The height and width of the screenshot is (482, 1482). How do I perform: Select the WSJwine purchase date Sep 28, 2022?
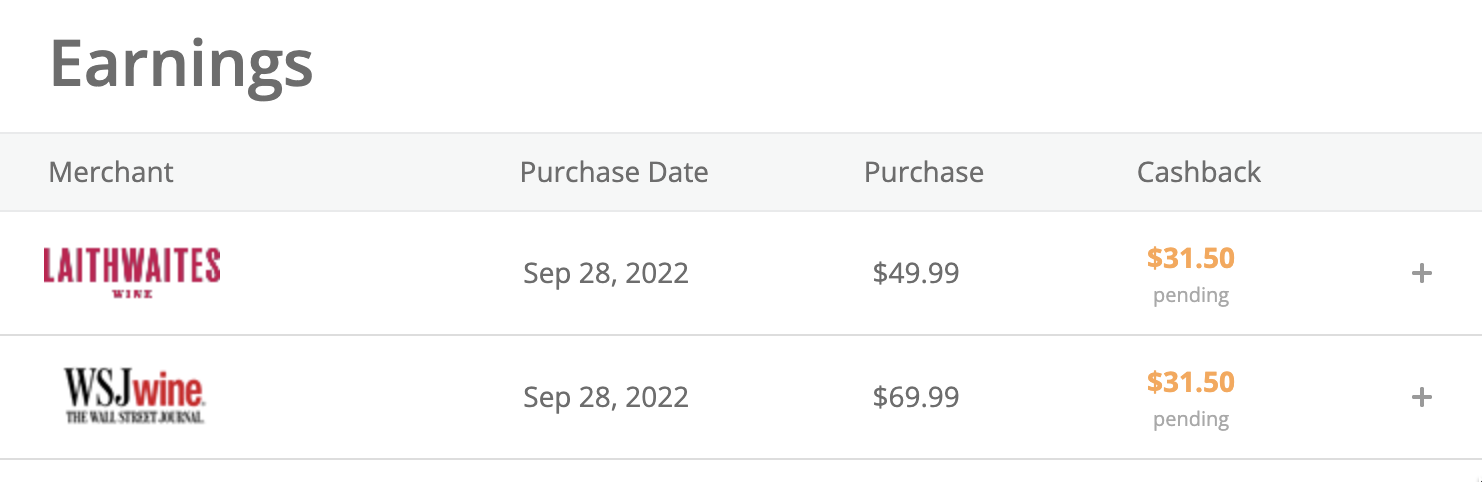606,398
